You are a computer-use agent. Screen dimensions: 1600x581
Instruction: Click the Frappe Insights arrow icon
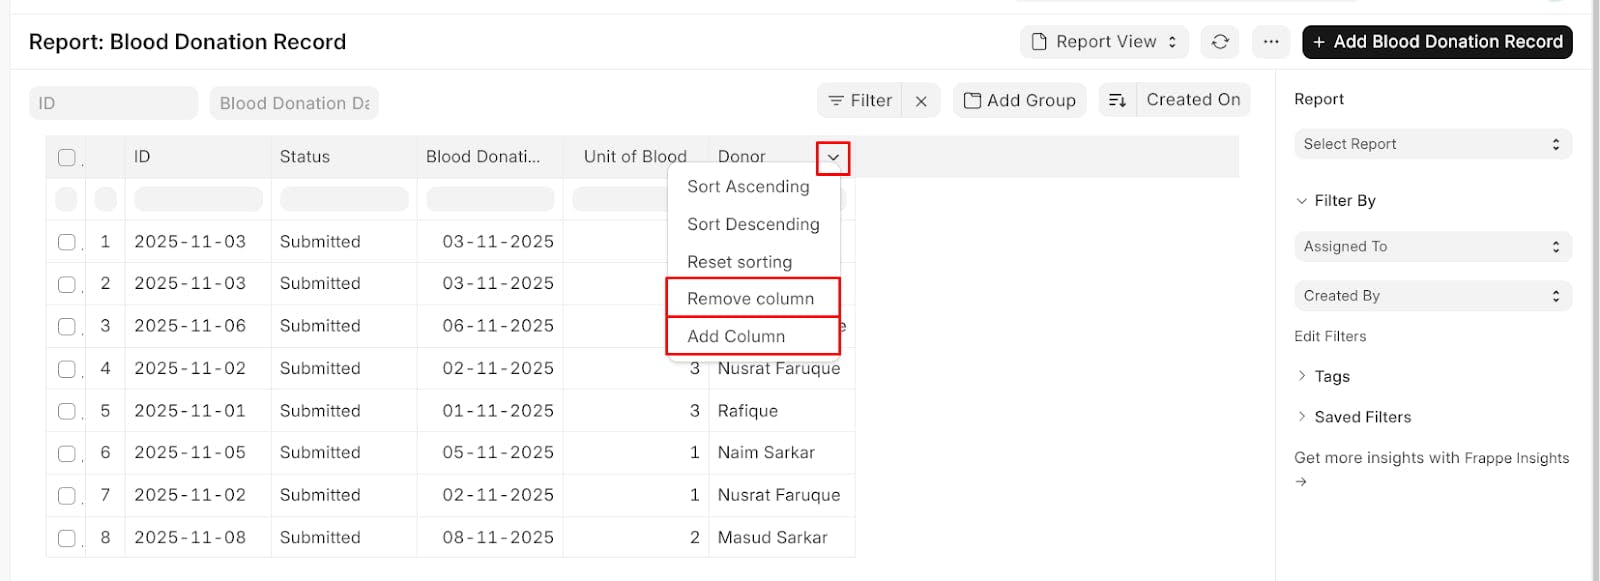(1301, 482)
